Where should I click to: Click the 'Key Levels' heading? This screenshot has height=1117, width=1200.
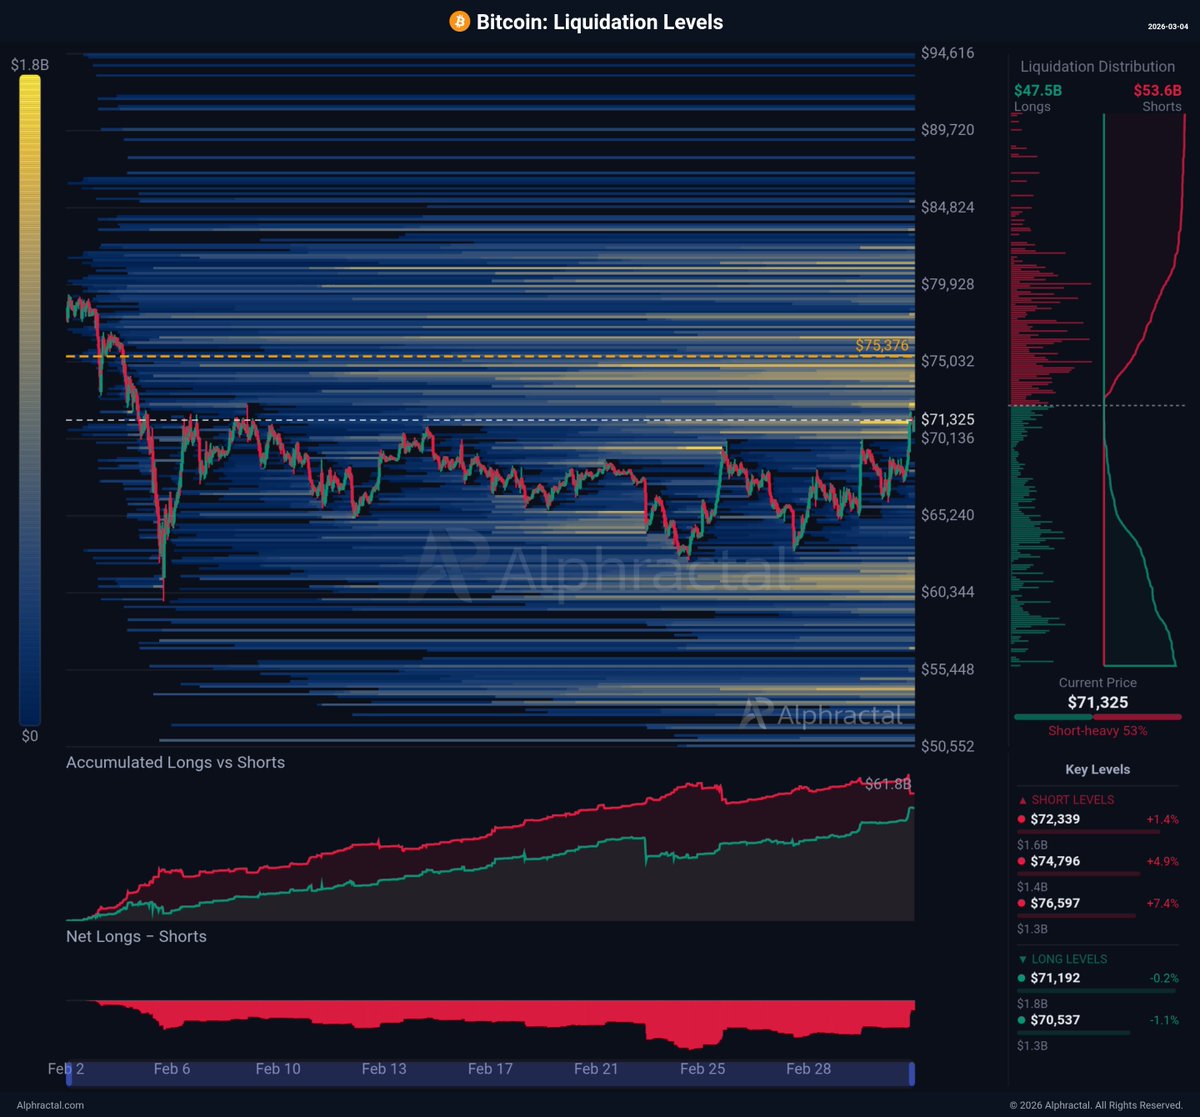tap(1097, 769)
